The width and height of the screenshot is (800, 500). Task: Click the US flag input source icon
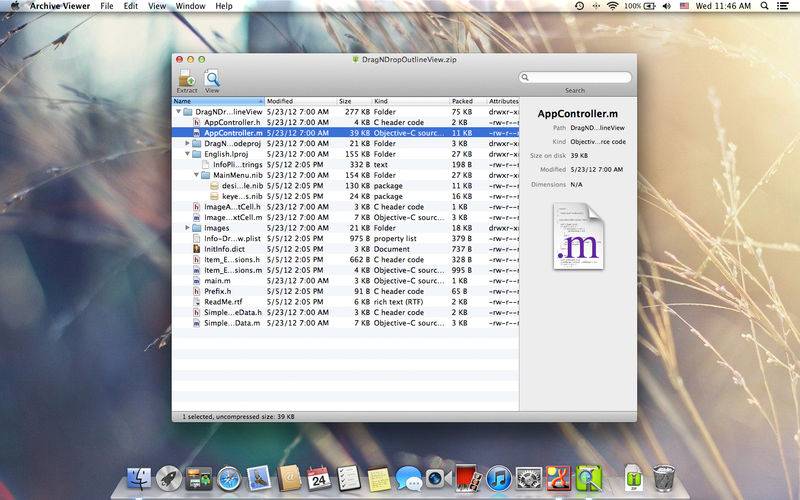684,6
